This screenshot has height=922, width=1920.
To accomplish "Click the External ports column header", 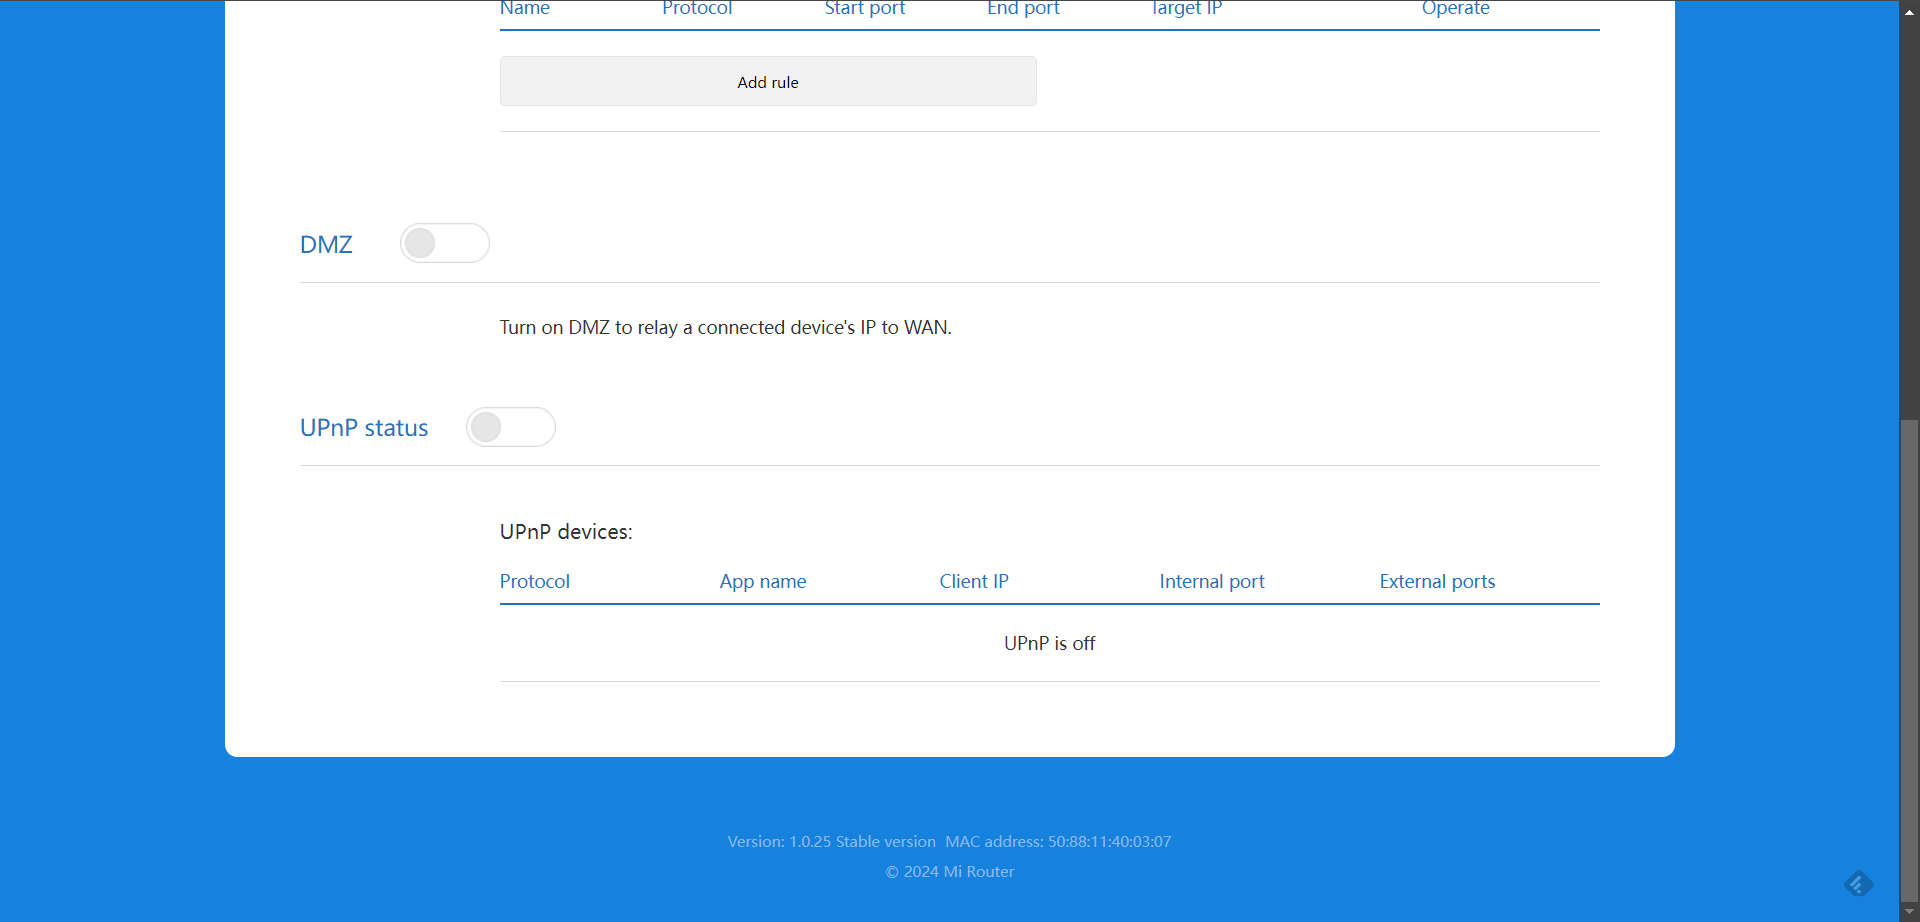I will click(1437, 581).
